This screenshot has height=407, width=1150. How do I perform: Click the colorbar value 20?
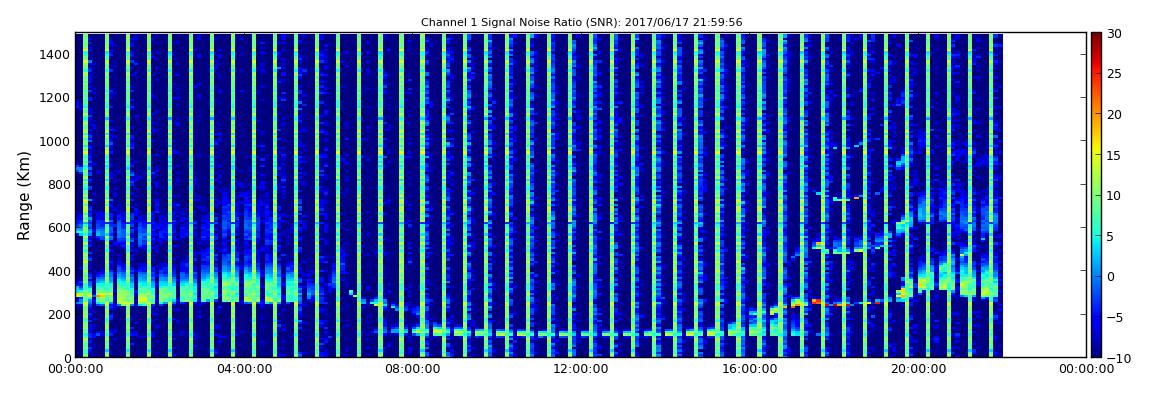[x=1114, y=114]
